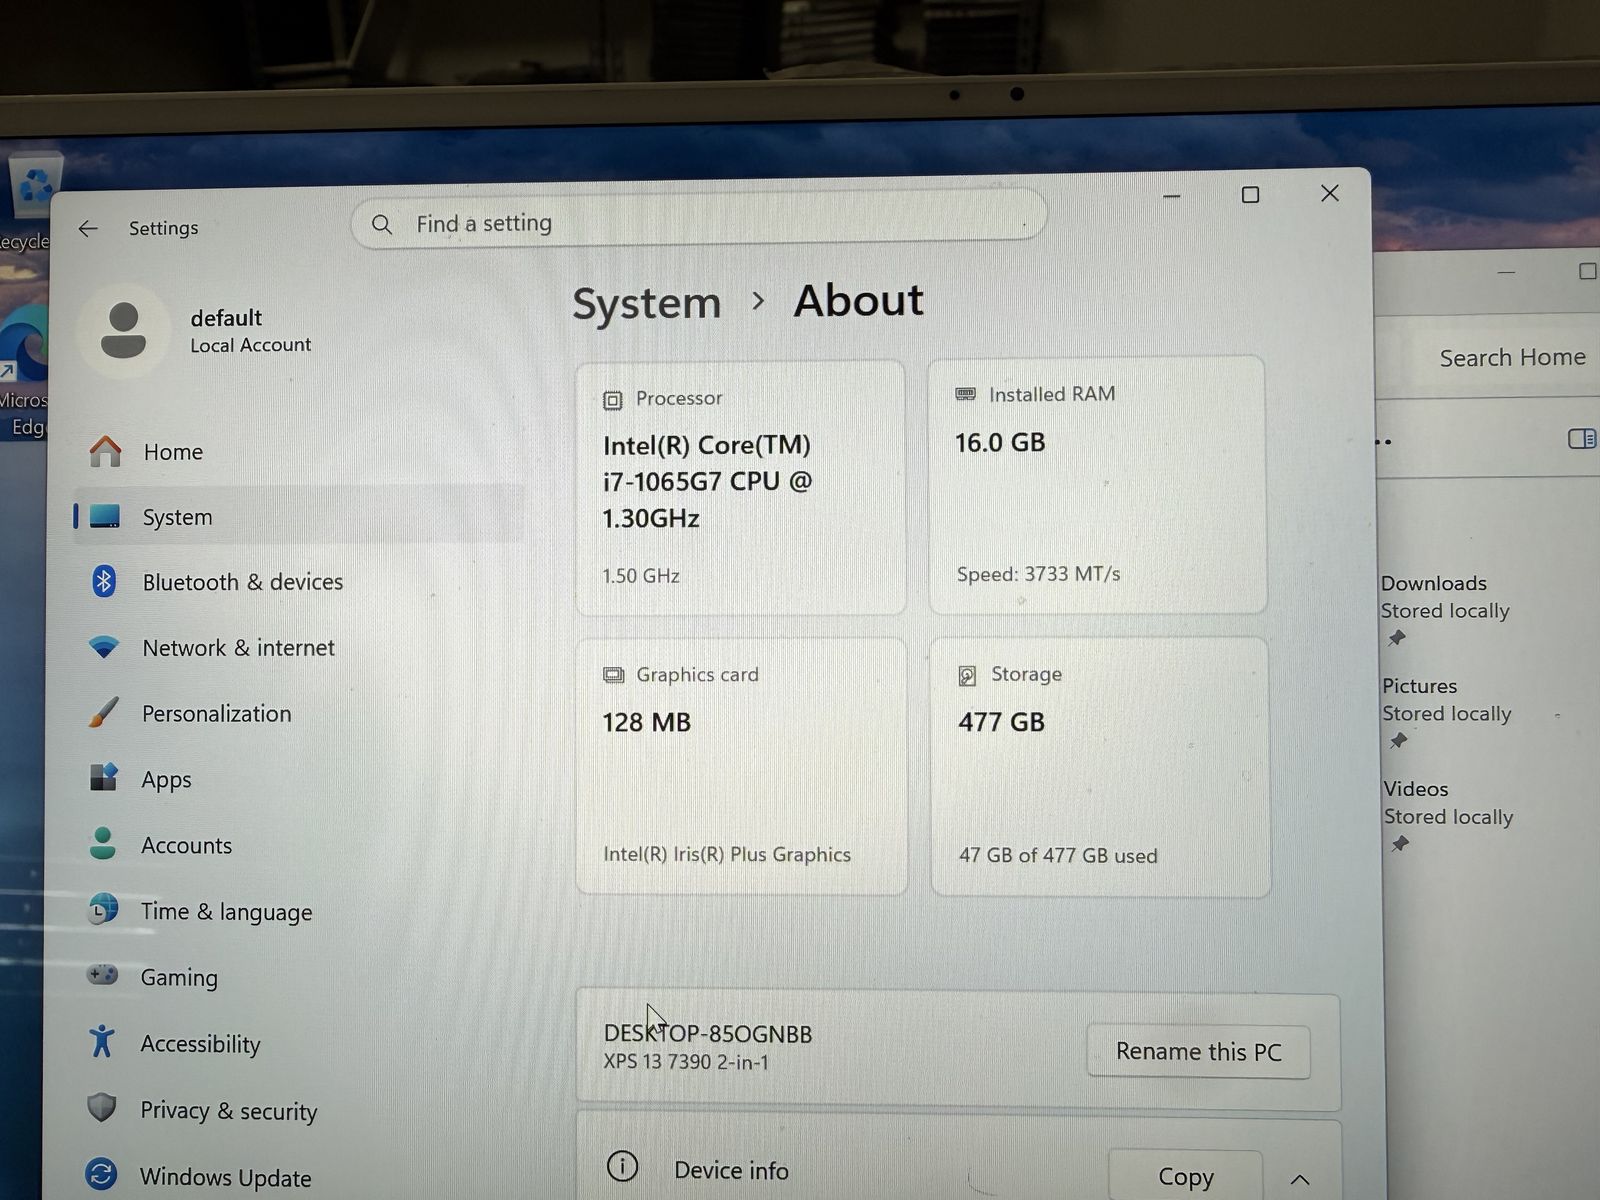
Task: Minimize the Settings window
Action: (x=1172, y=196)
